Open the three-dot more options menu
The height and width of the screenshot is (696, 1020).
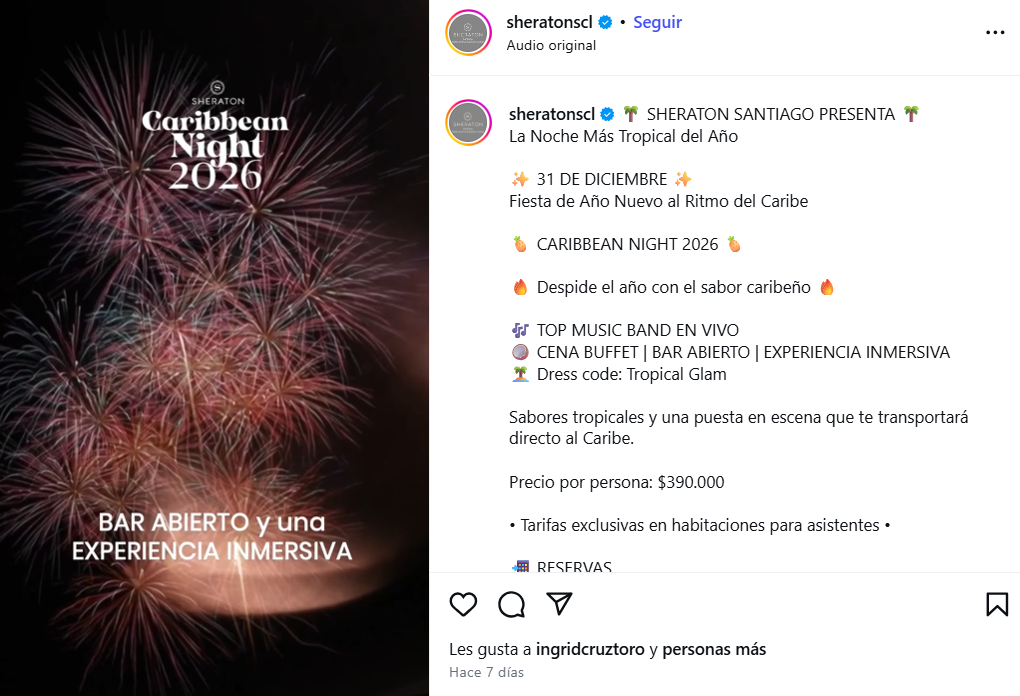click(x=995, y=32)
